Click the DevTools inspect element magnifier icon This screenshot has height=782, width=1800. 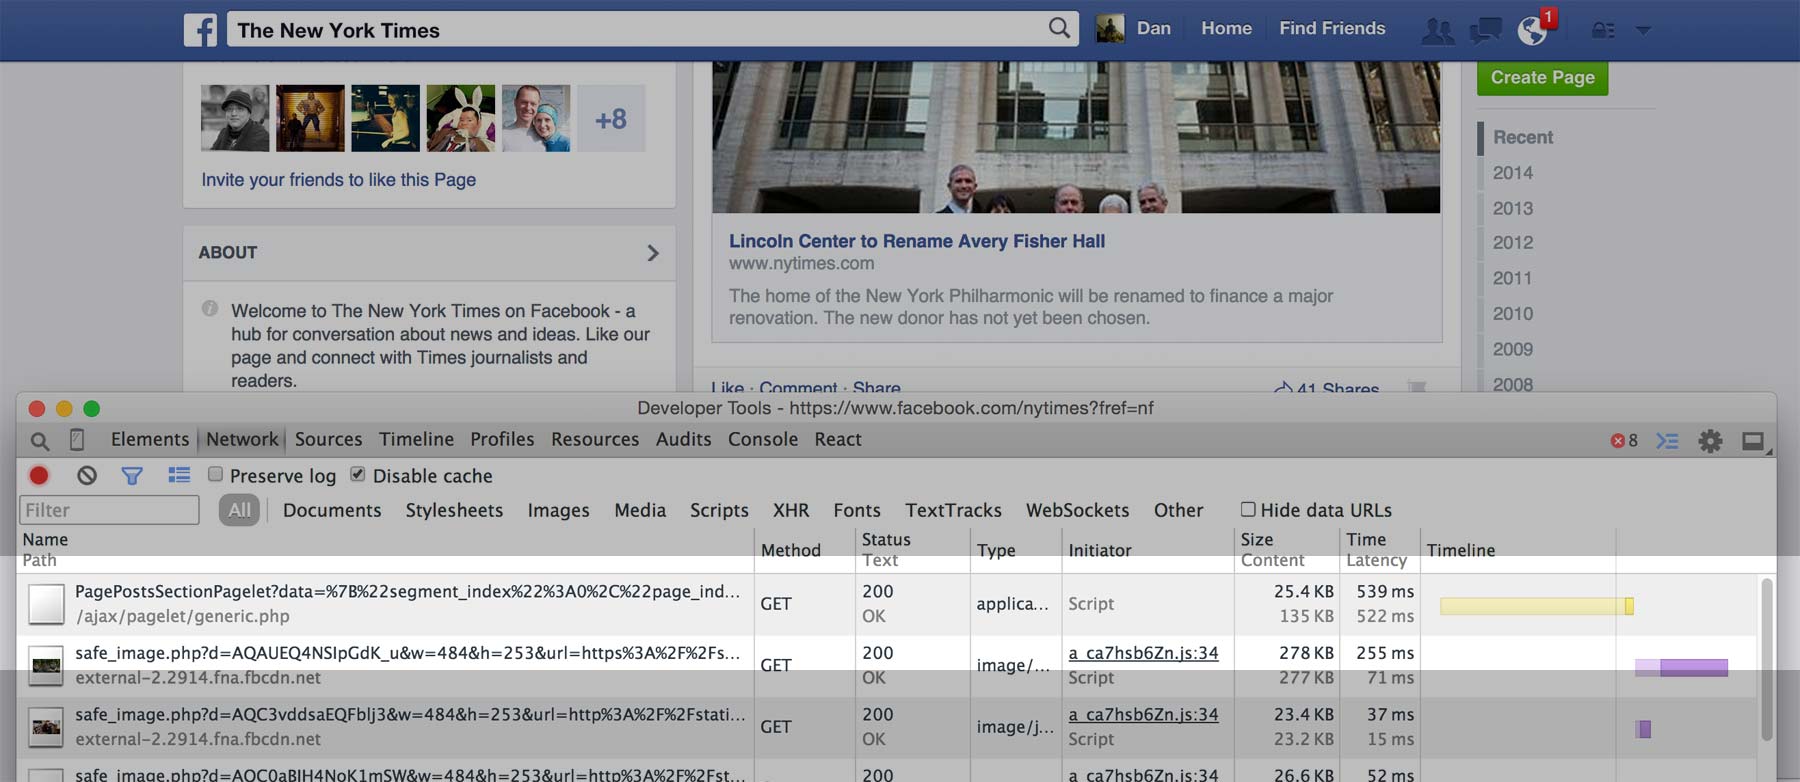[x=39, y=441]
